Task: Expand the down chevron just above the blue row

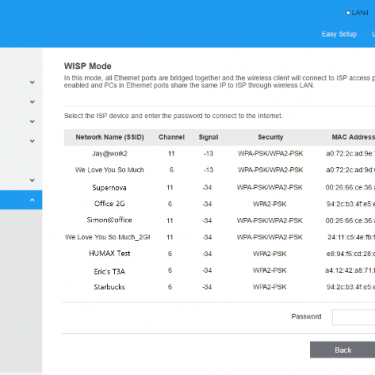Action: (x=32, y=180)
